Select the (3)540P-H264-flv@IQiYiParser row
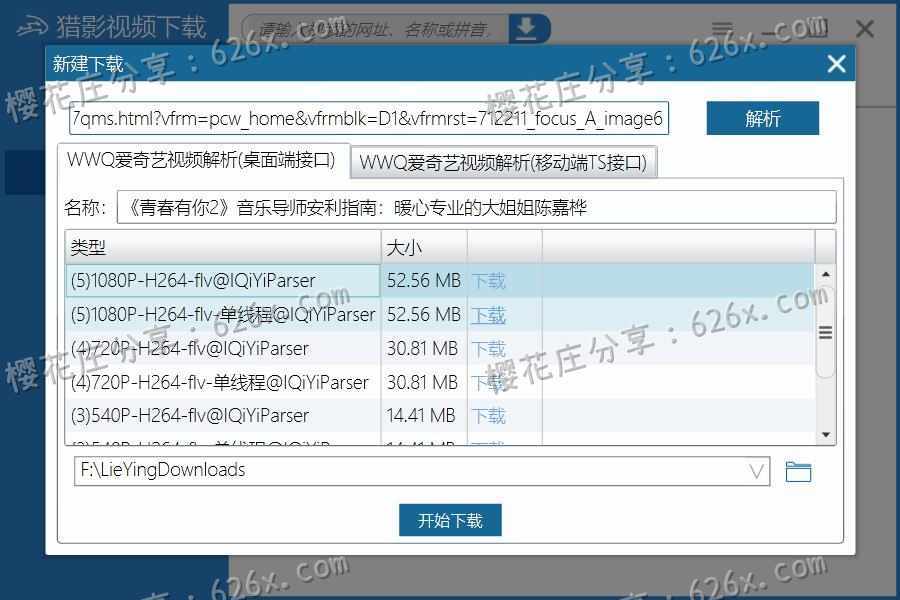This screenshot has height=600, width=900. (x=440, y=416)
